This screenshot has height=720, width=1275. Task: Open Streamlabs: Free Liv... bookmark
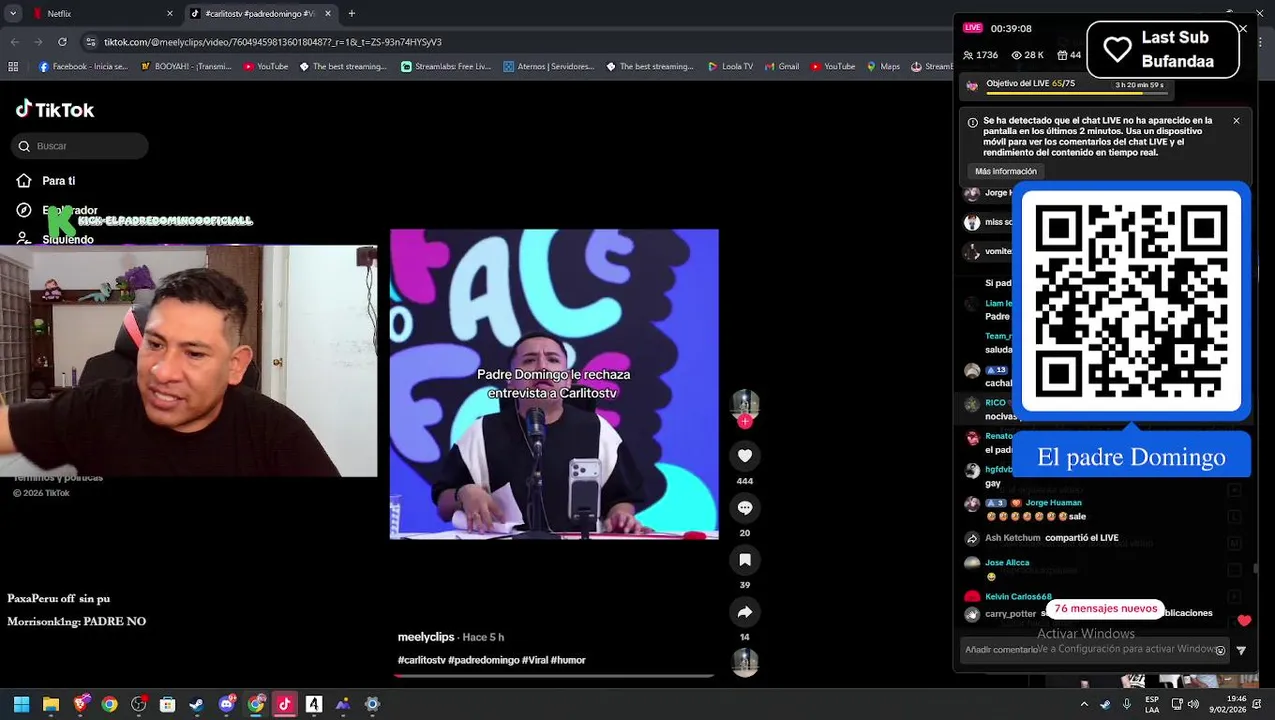pyautogui.click(x=446, y=66)
